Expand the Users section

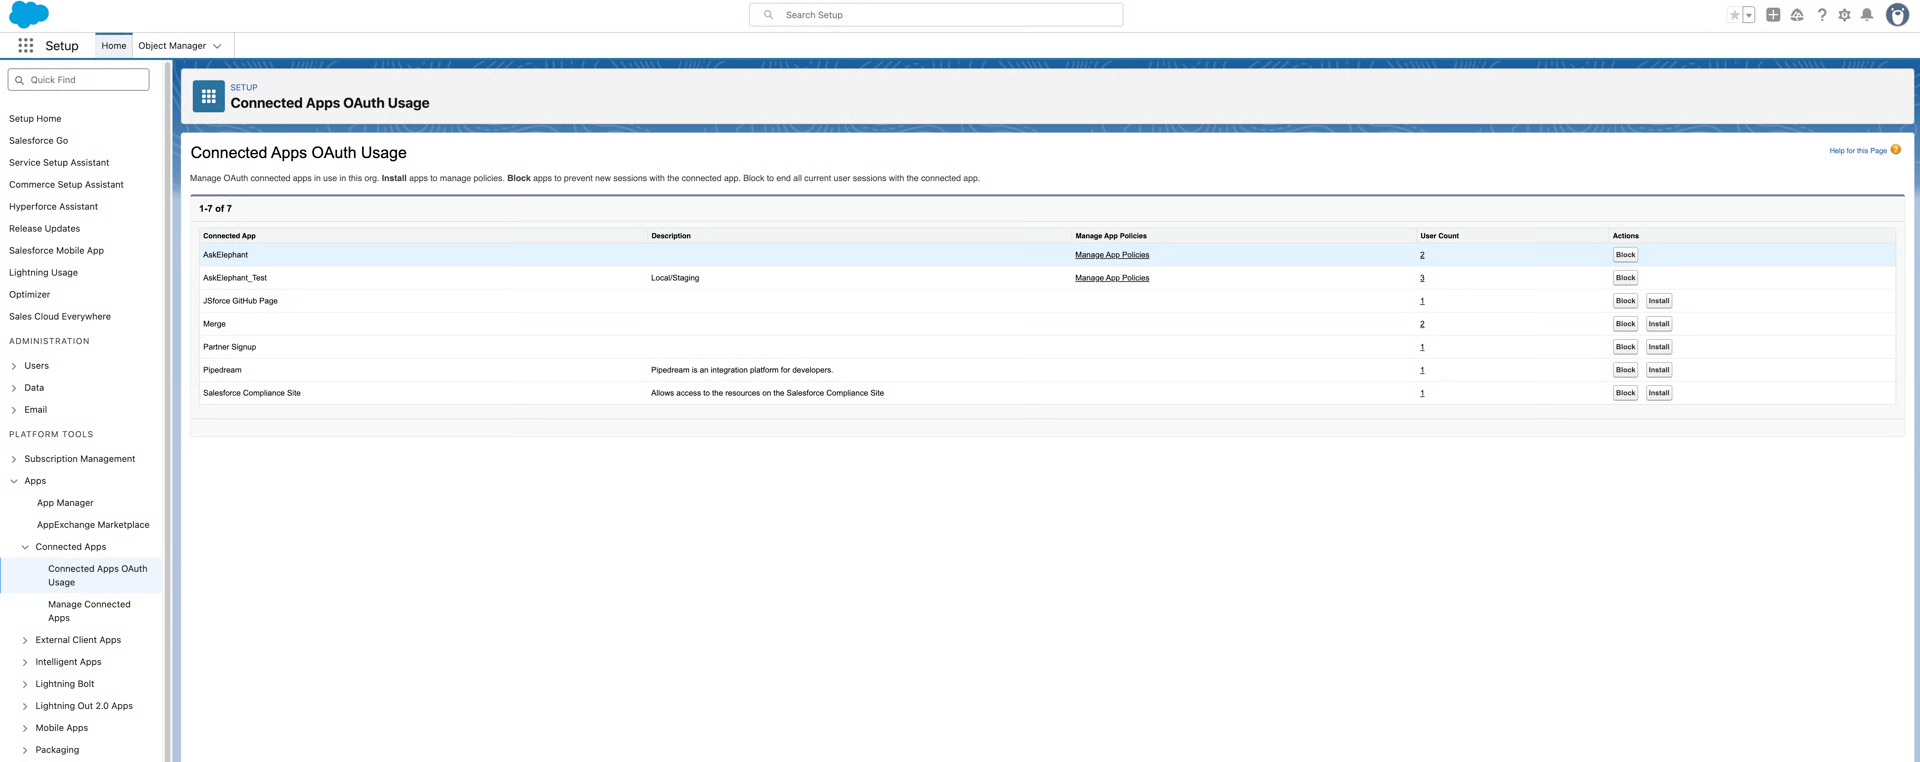click(14, 366)
